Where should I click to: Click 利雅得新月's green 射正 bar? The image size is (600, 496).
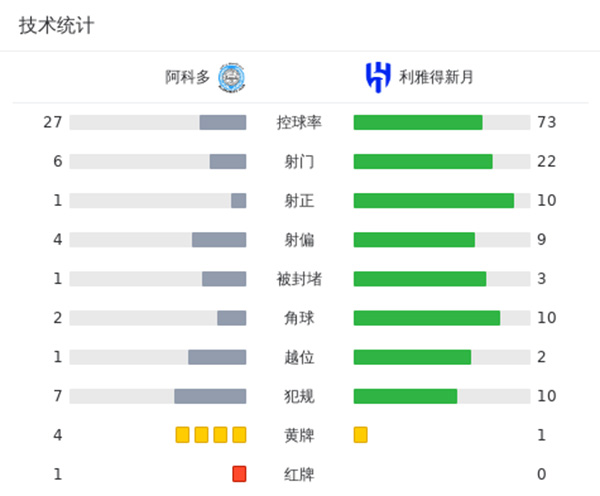pos(433,200)
